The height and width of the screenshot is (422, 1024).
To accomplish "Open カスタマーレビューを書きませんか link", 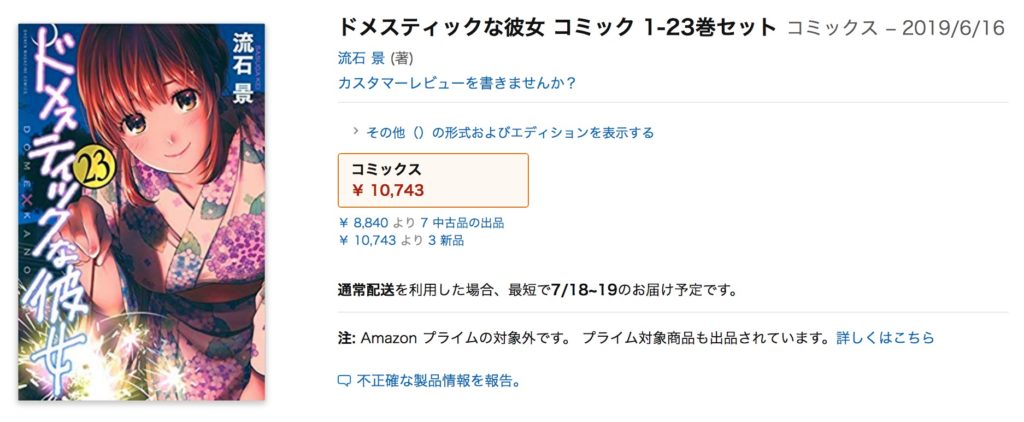I will click(457, 84).
